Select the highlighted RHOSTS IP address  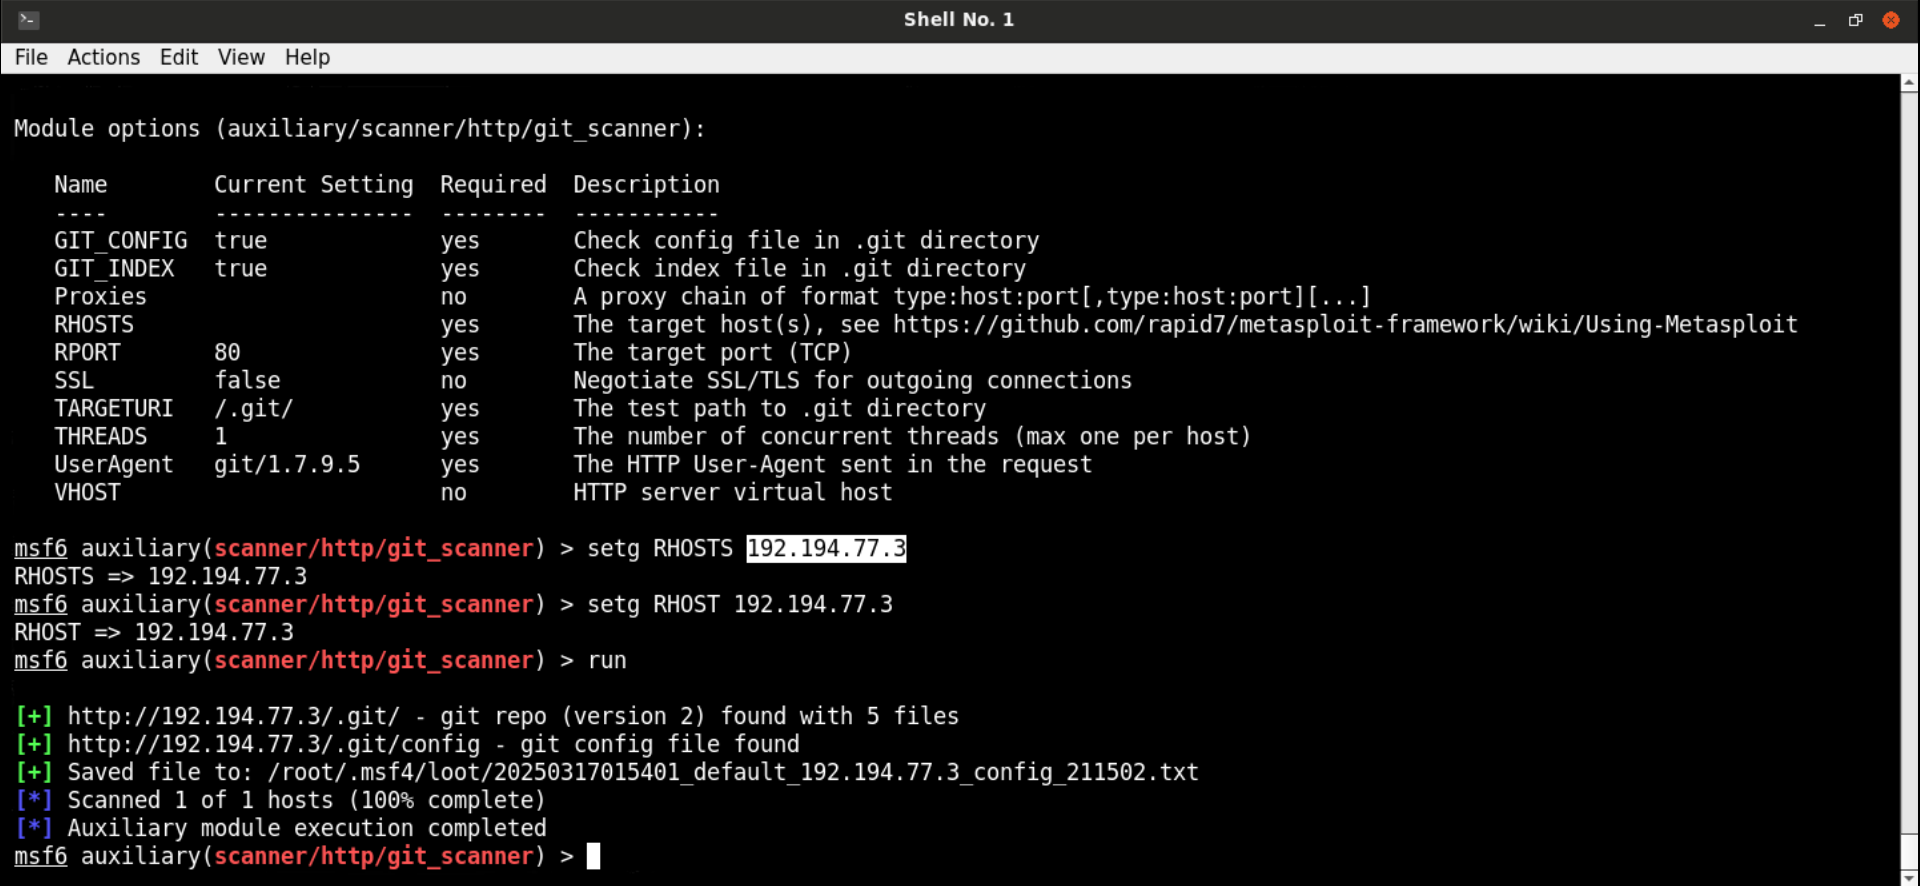coord(826,548)
